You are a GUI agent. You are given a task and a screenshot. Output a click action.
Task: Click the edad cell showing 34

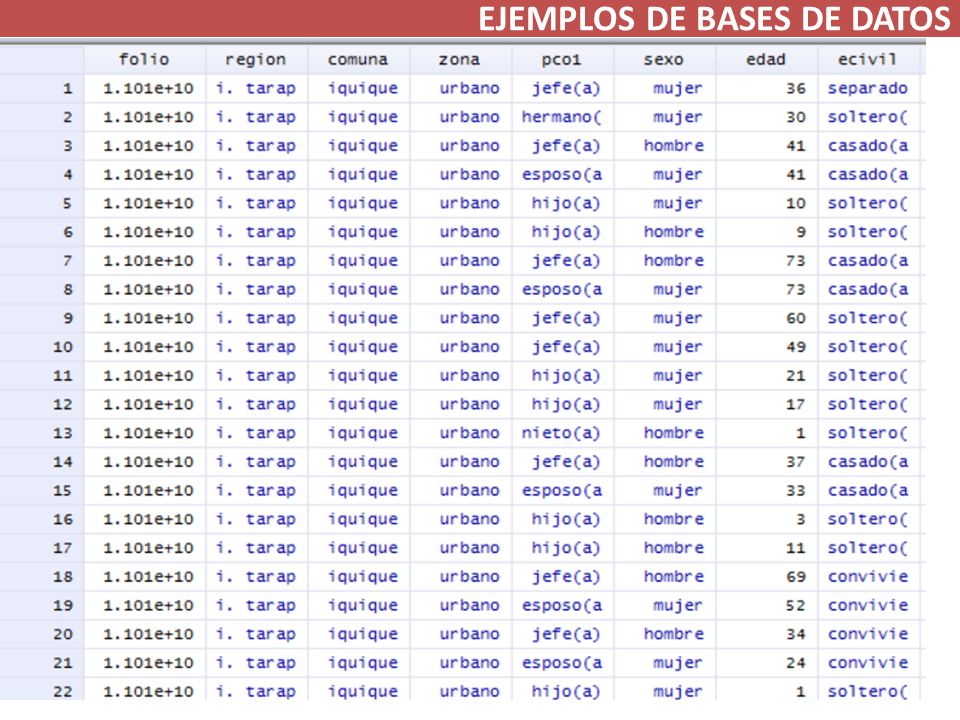(x=767, y=634)
